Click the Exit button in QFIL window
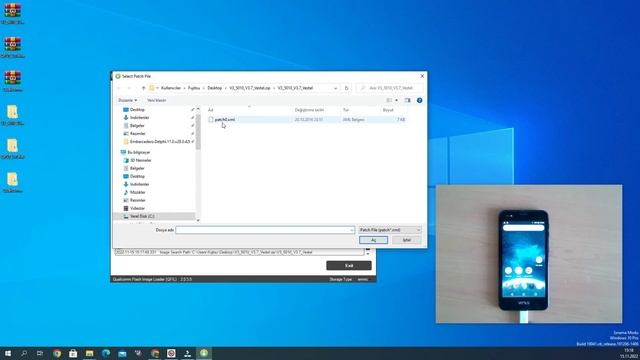This screenshot has height=360, width=640. point(349,266)
